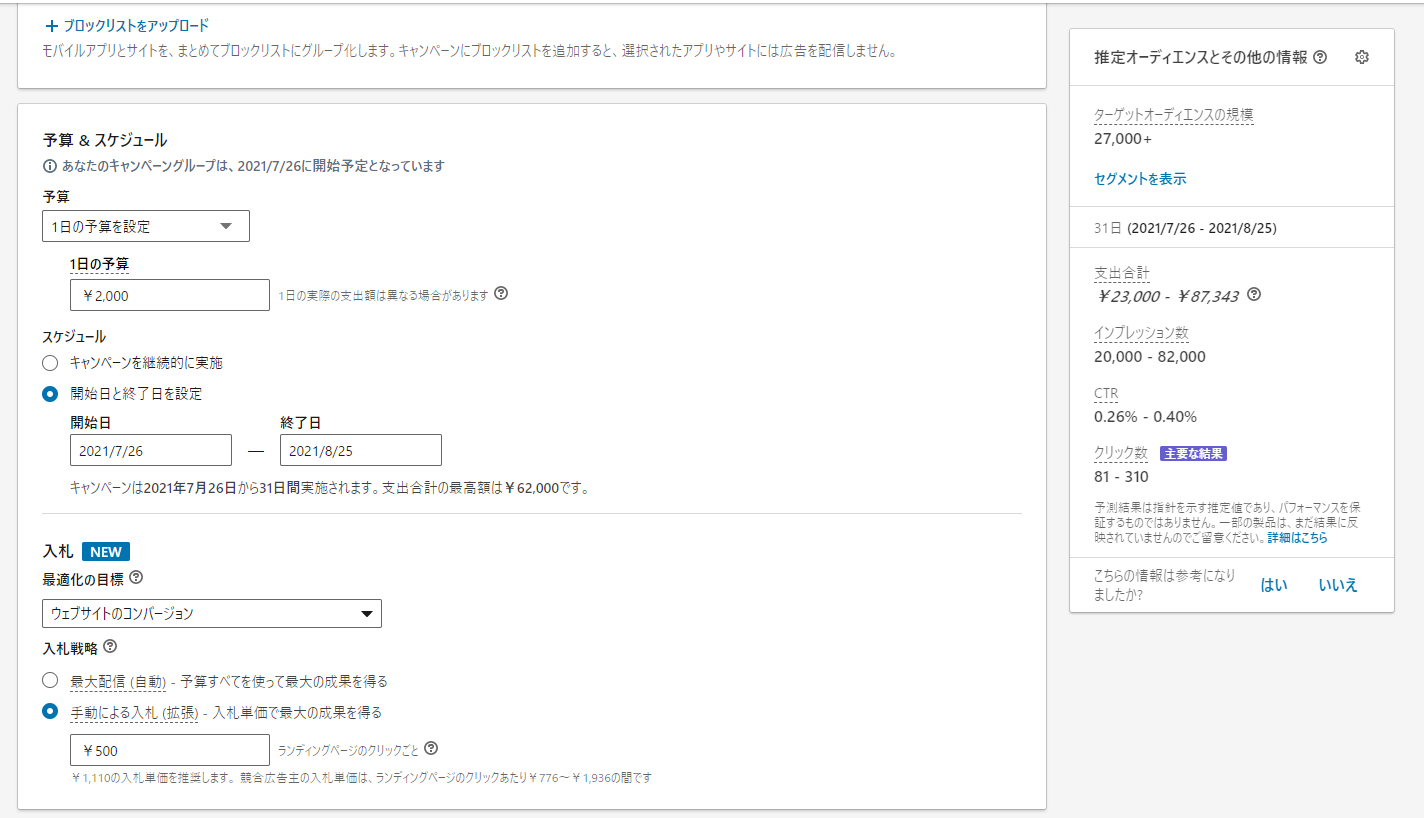Click help icon beside 入札戦略
1424x818 pixels.
tap(110, 647)
